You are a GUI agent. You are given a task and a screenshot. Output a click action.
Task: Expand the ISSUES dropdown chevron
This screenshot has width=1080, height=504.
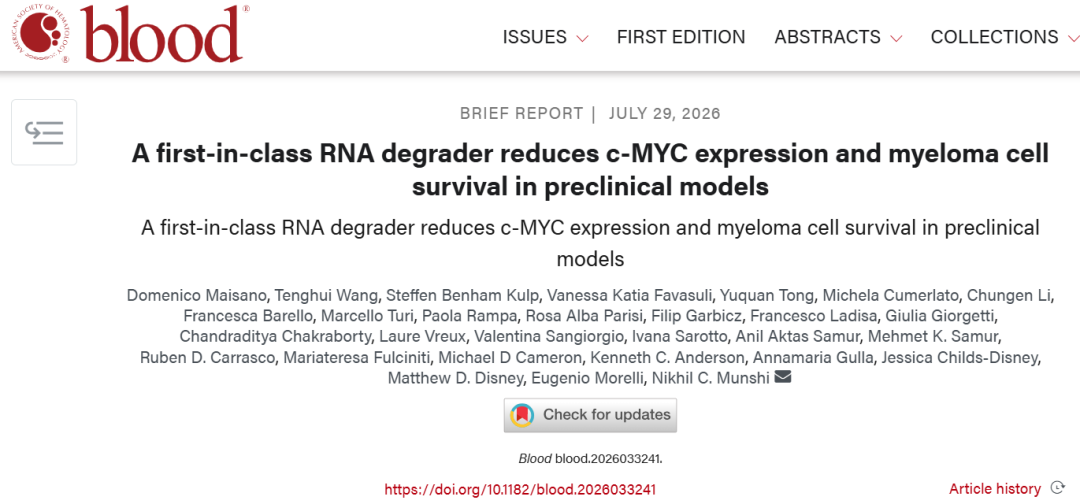click(x=582, y=38)
